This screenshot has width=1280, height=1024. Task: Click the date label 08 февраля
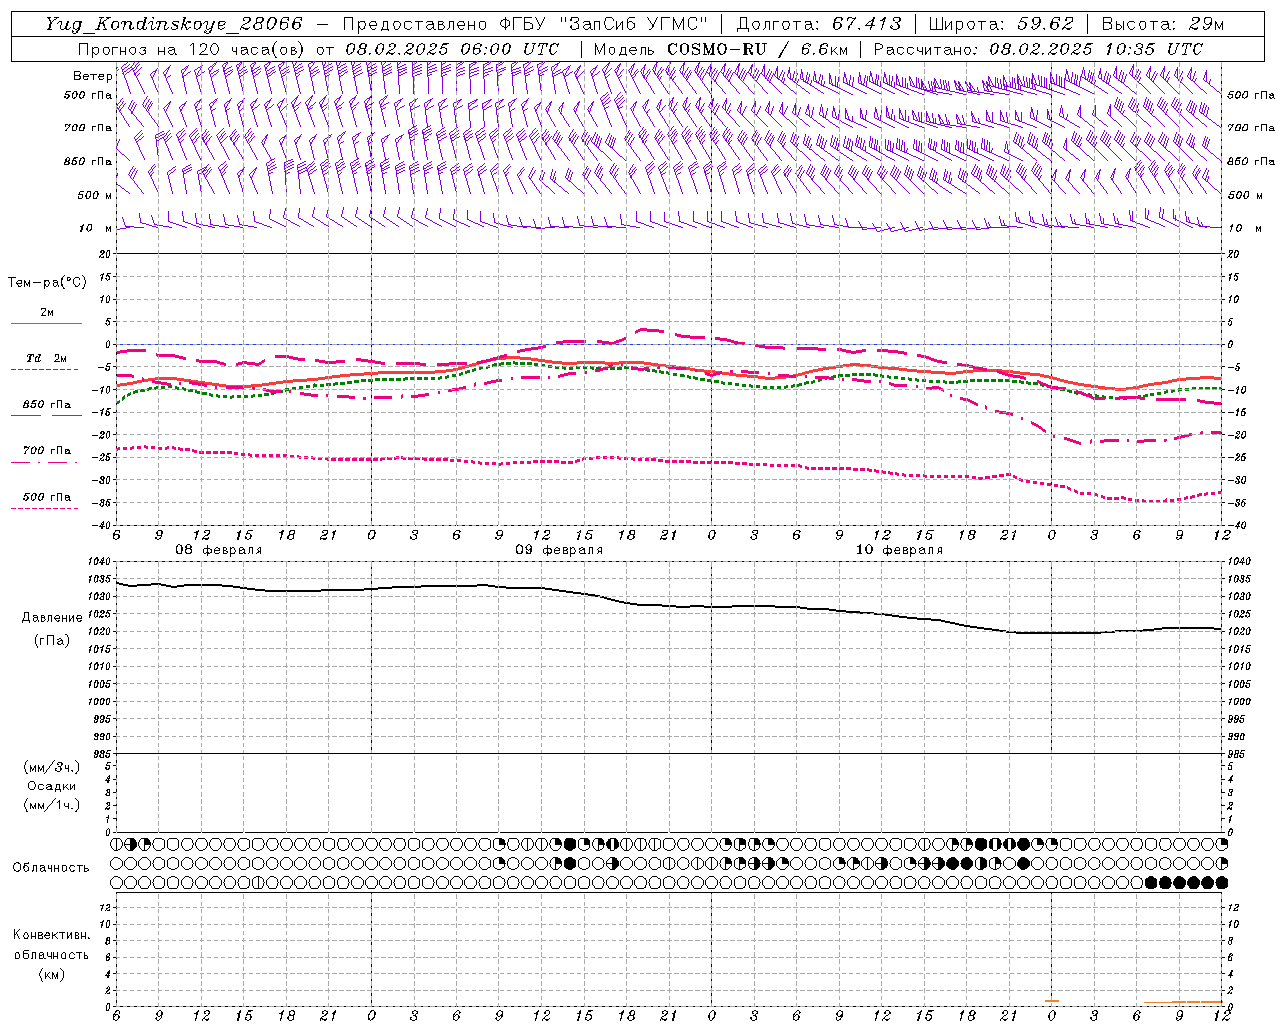point(219,550)
